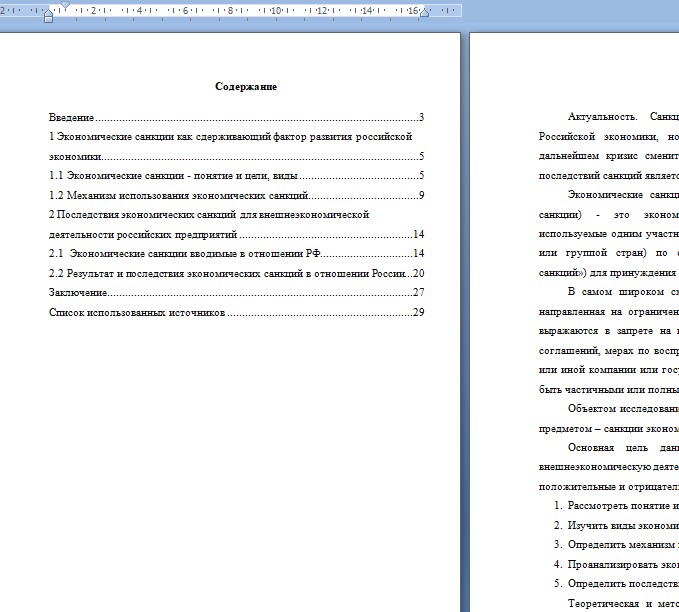Click the first line indent marker on ruler
The image size is (679, 612).
[65, 6]
